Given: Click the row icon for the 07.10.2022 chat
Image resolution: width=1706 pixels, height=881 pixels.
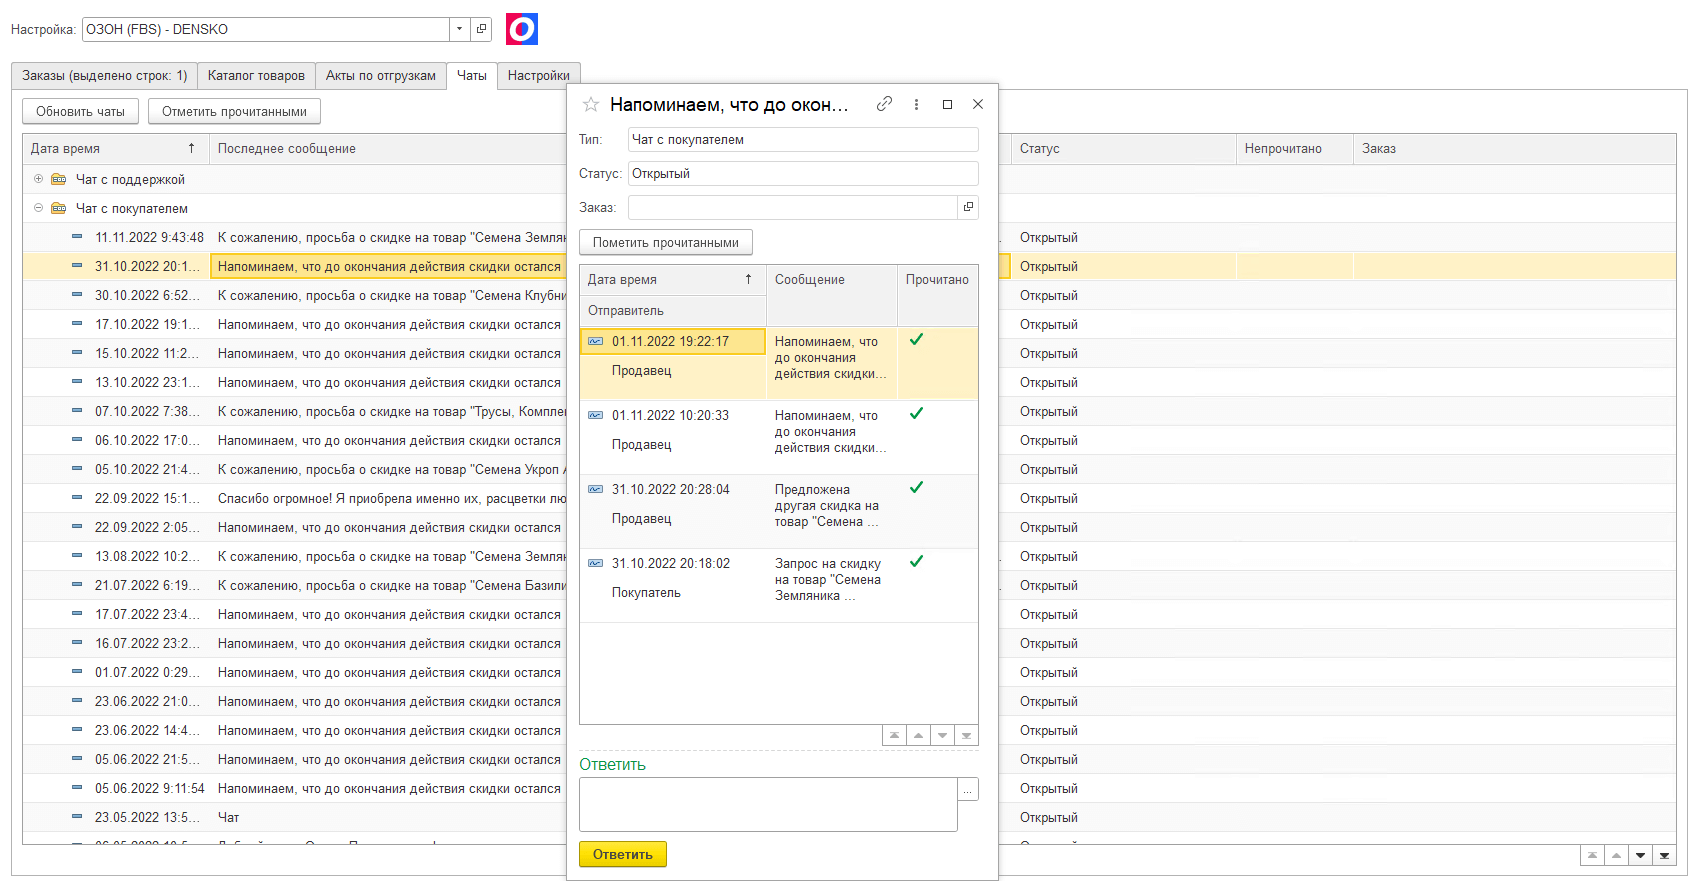Looking at the screenshot, I should click(77, 412).
